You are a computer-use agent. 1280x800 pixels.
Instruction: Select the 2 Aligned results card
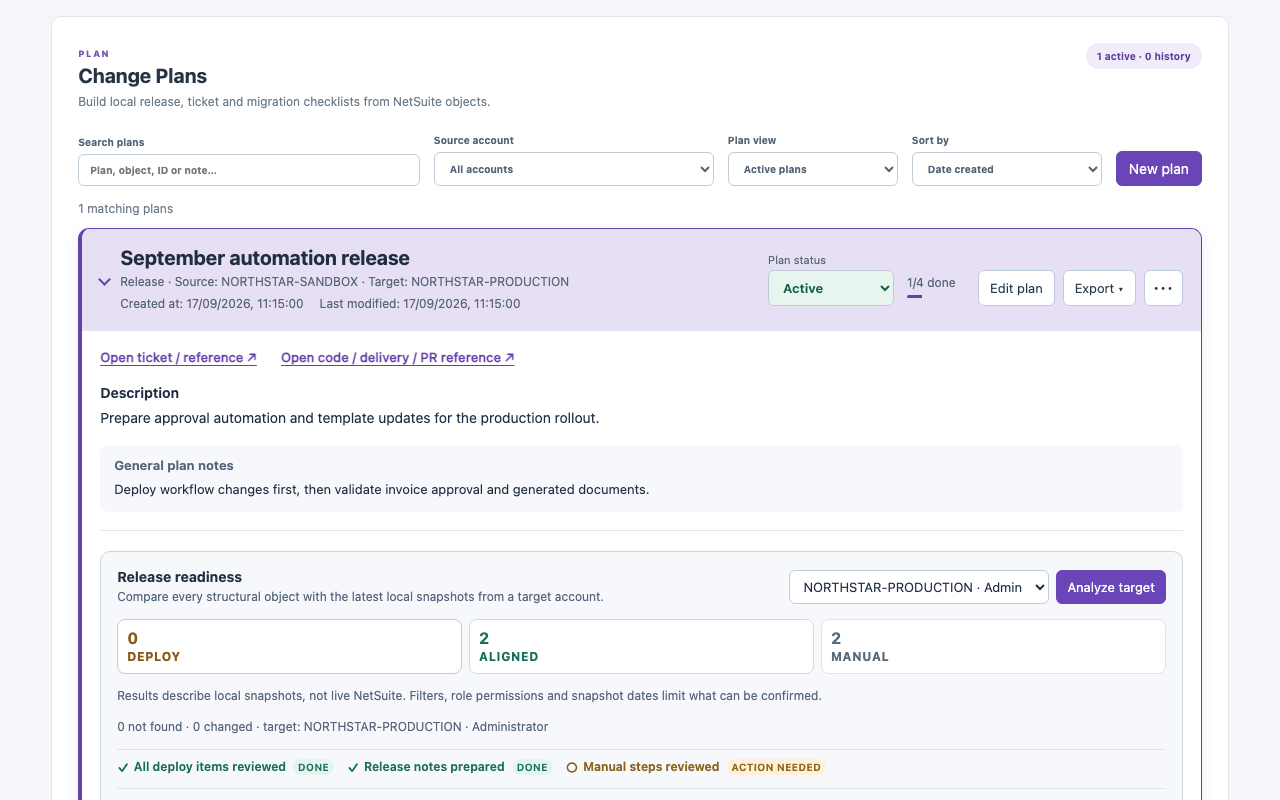click(641, 646)
